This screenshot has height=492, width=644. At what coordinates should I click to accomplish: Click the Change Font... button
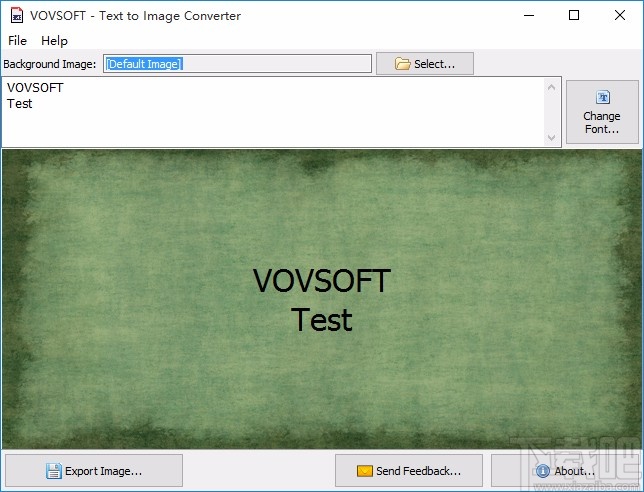point(602,112)
